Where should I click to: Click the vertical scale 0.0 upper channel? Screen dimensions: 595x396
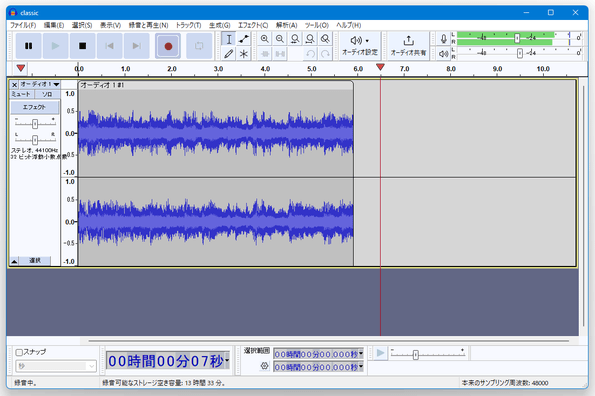pos(70,134)
